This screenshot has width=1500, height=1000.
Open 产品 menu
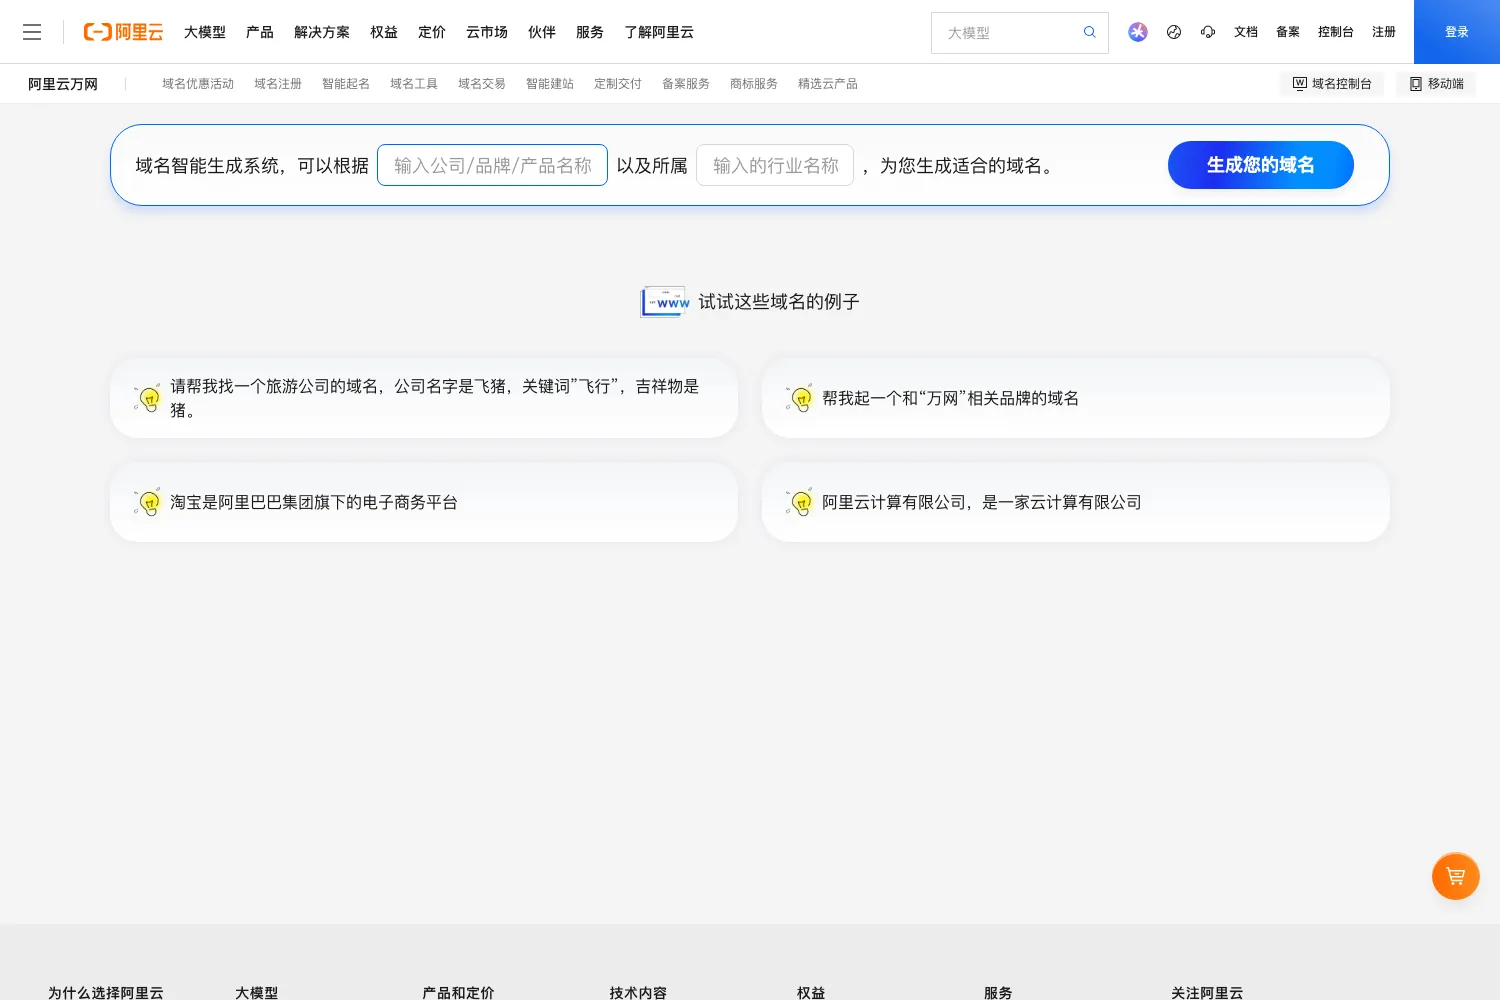260,32
